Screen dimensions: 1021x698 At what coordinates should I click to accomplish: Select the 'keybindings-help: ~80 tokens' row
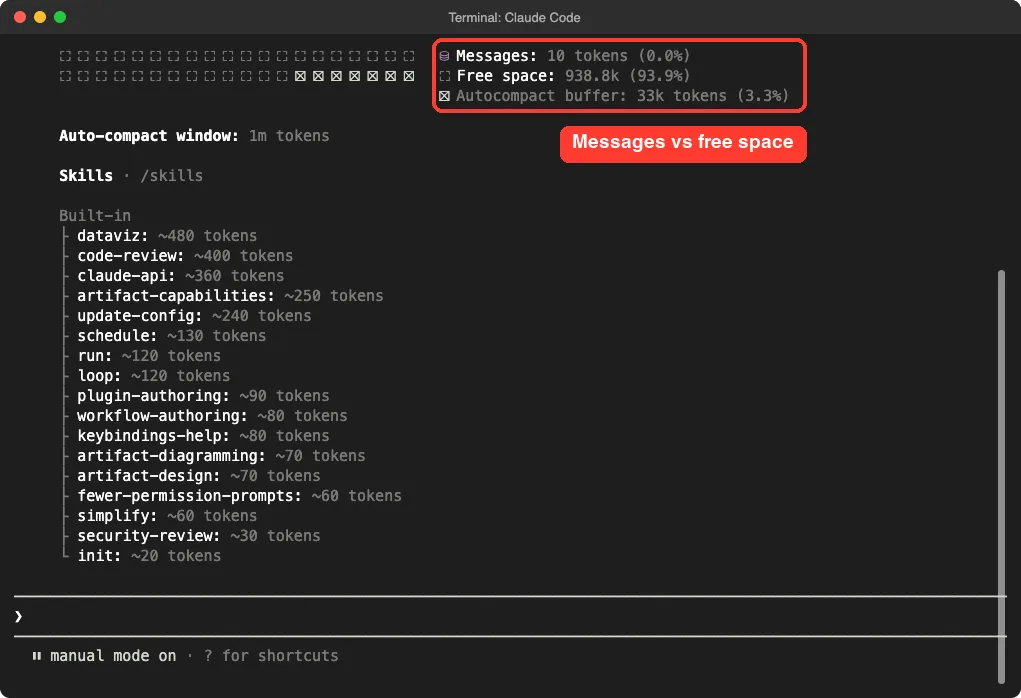pyautogui.click(x=203, y=436)
